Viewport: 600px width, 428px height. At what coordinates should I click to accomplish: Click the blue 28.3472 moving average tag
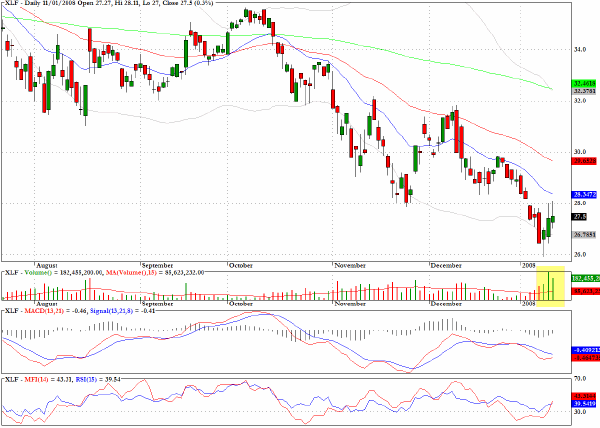[x=584, y=195]
